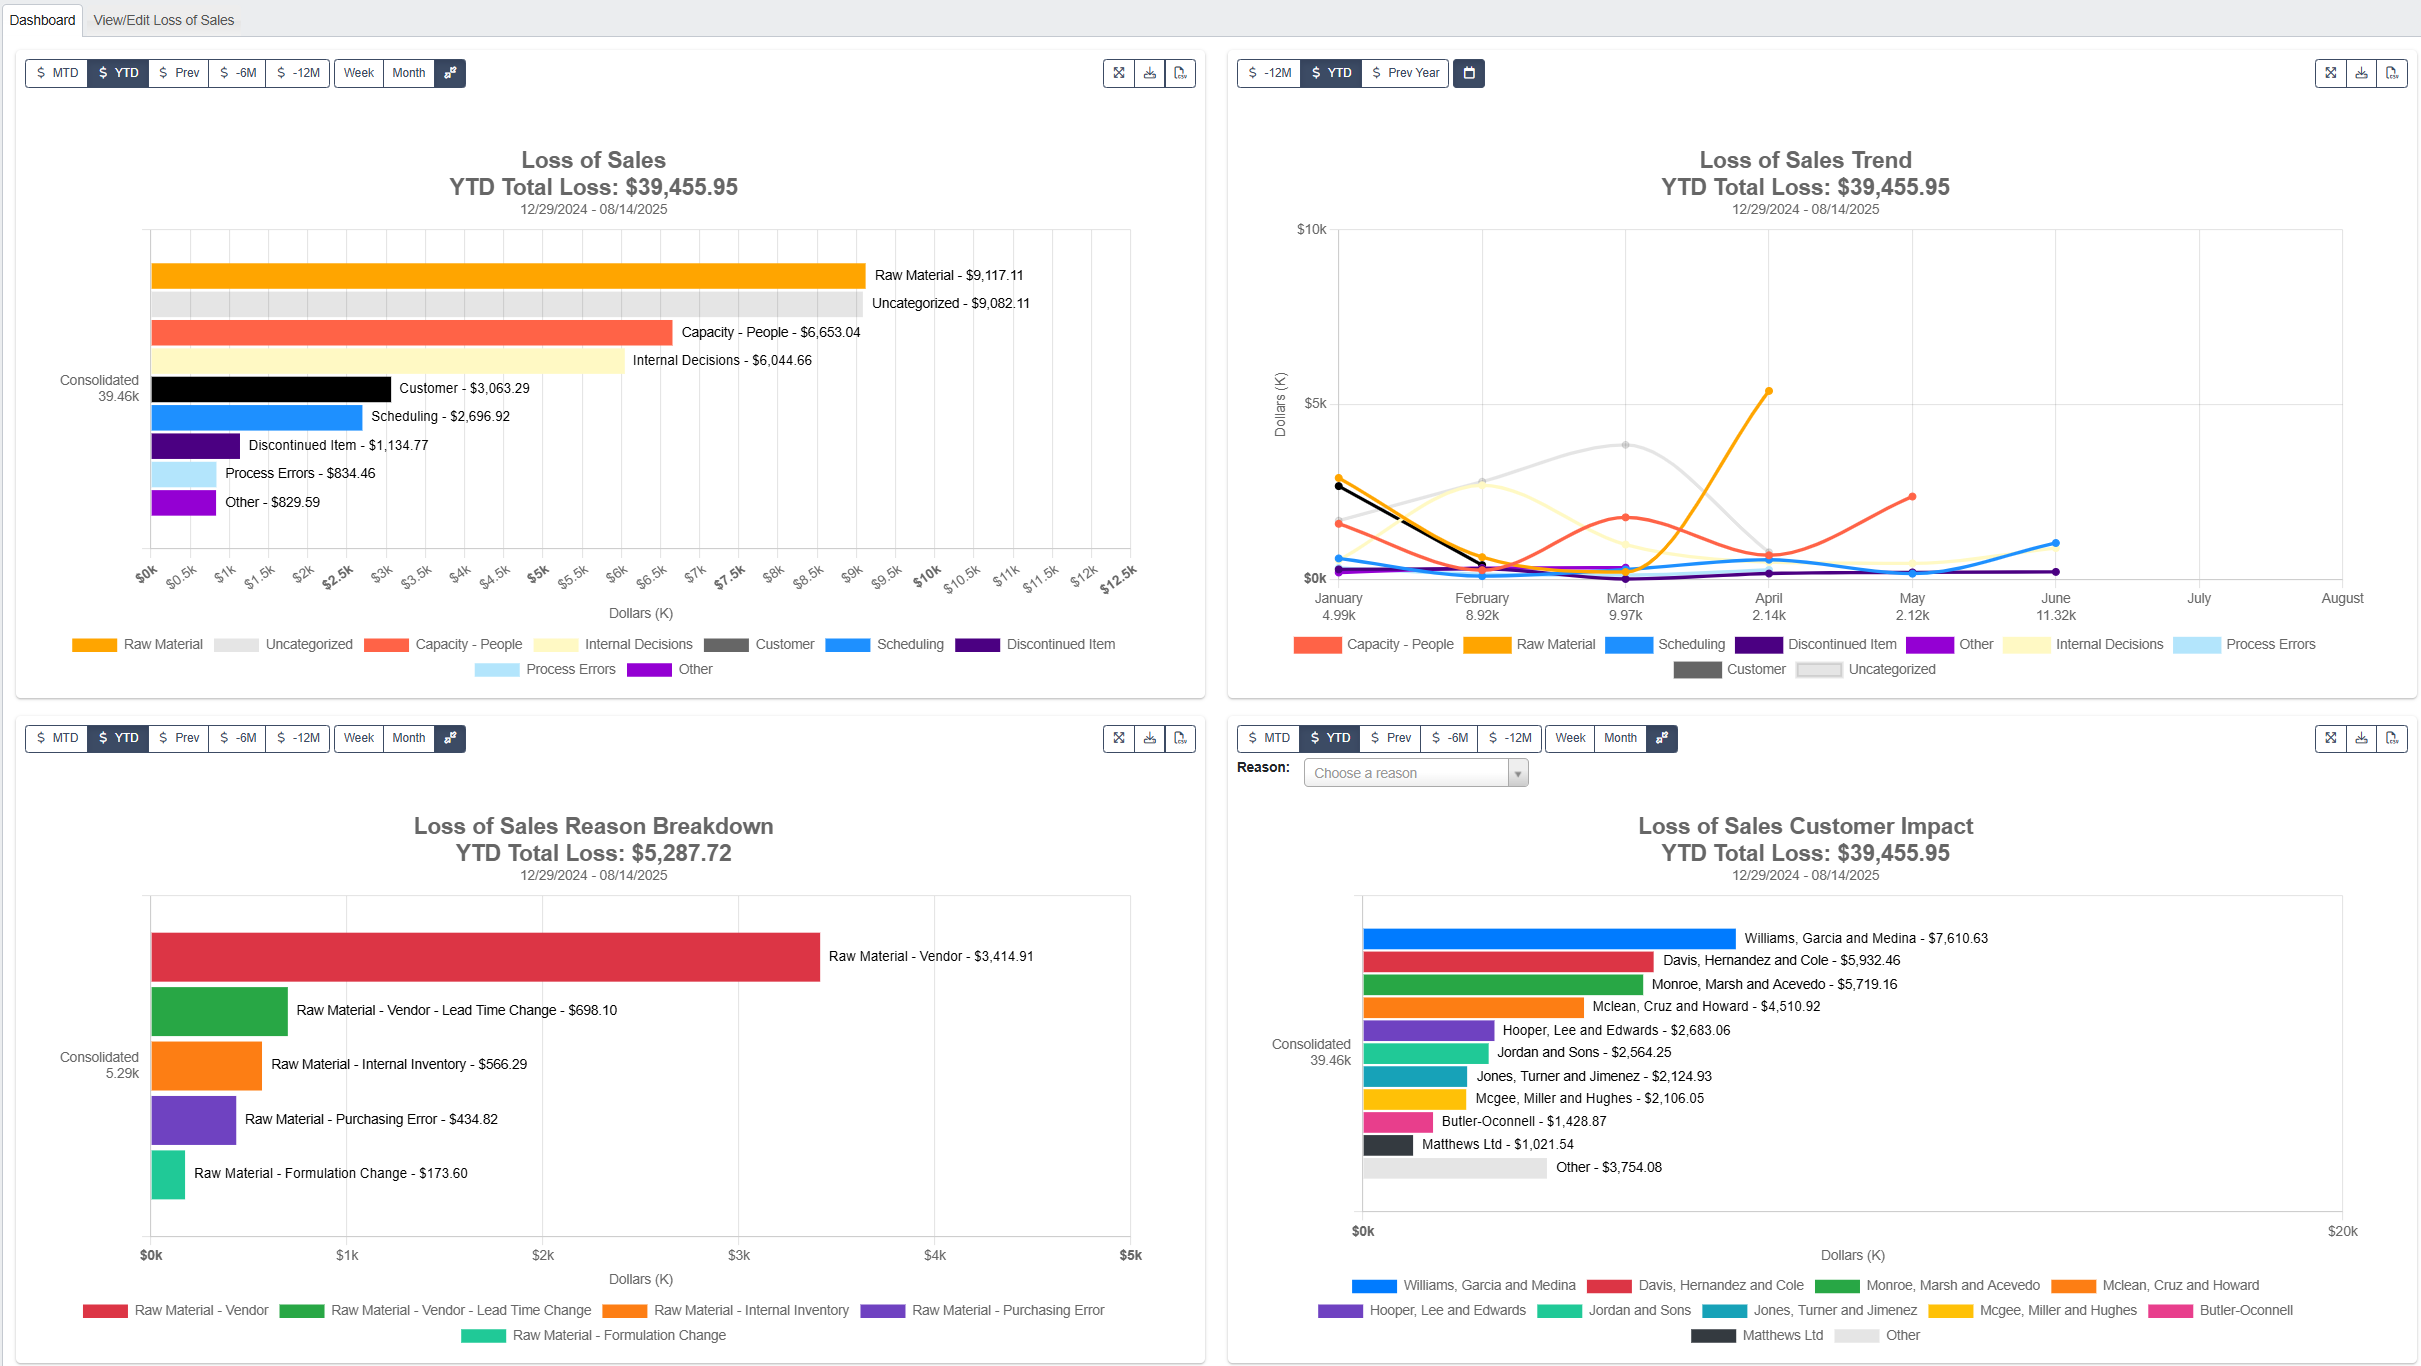Toggle Week view on the Loss of Sales chart
The width and height of the screenshot is (2421, 1366).
coord(358,73)
